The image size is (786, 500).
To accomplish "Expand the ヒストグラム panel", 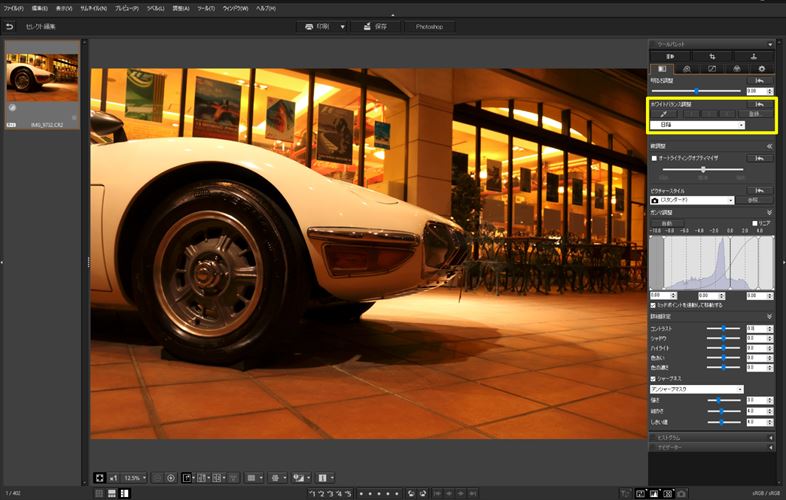I will pos(712,438).
